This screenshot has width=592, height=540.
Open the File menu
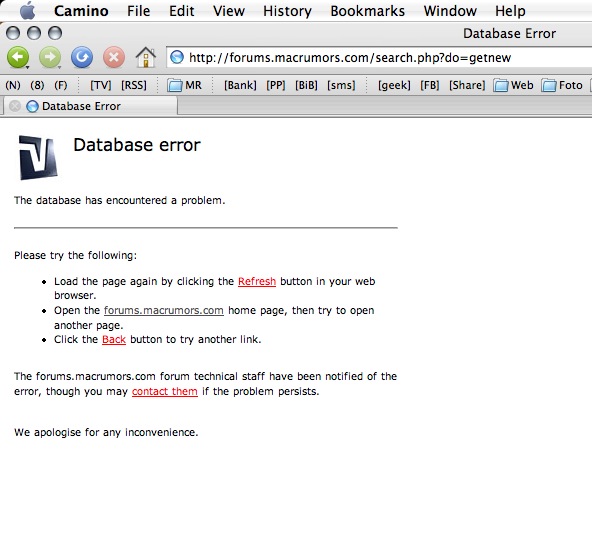click(x=138, y=11)
